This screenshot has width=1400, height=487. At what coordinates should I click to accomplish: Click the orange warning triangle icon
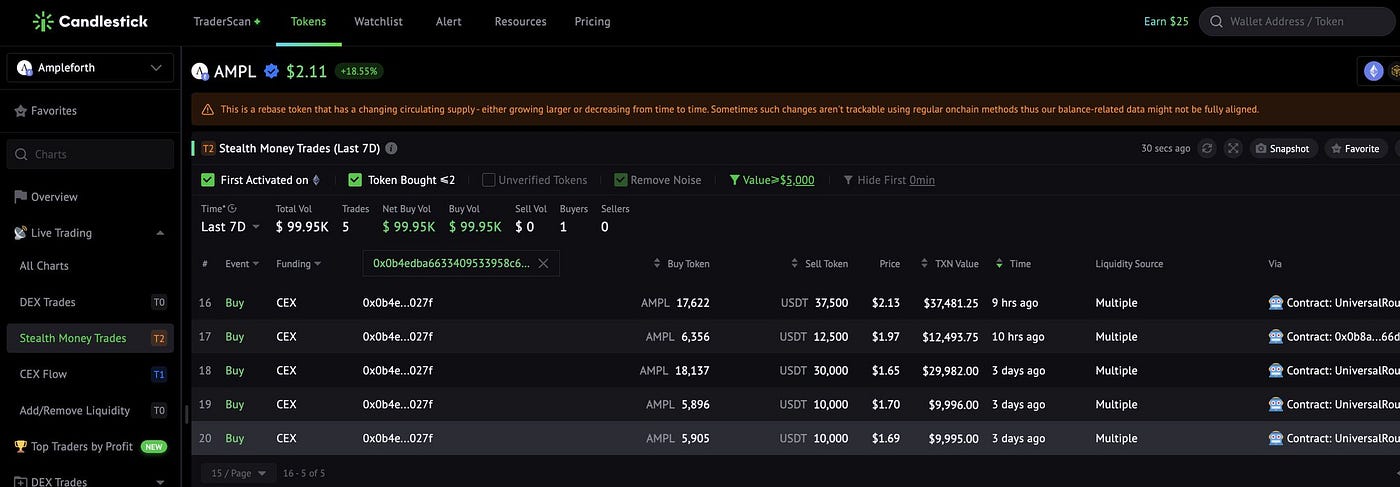click(207, 109)
